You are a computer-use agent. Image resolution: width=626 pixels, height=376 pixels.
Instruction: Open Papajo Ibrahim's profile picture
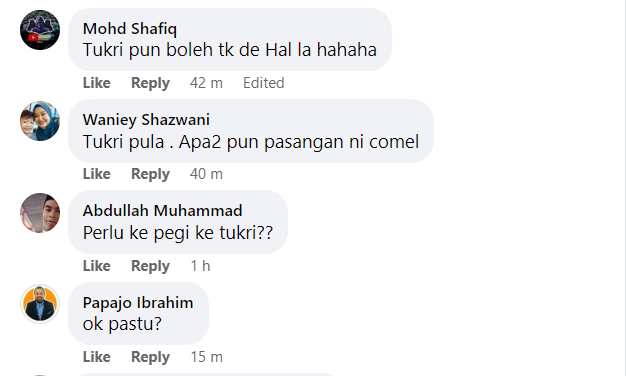tap(40, 304)
